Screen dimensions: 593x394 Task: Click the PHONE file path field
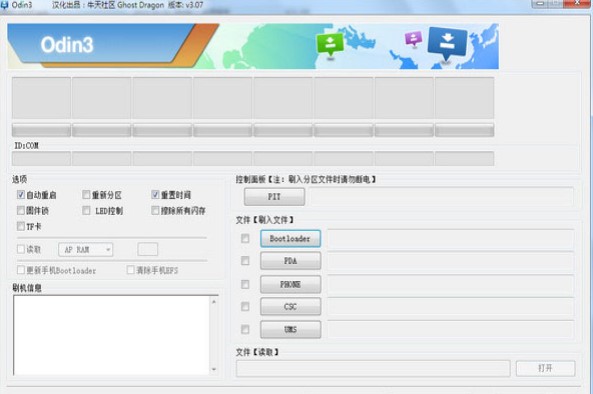click(450, 284)
